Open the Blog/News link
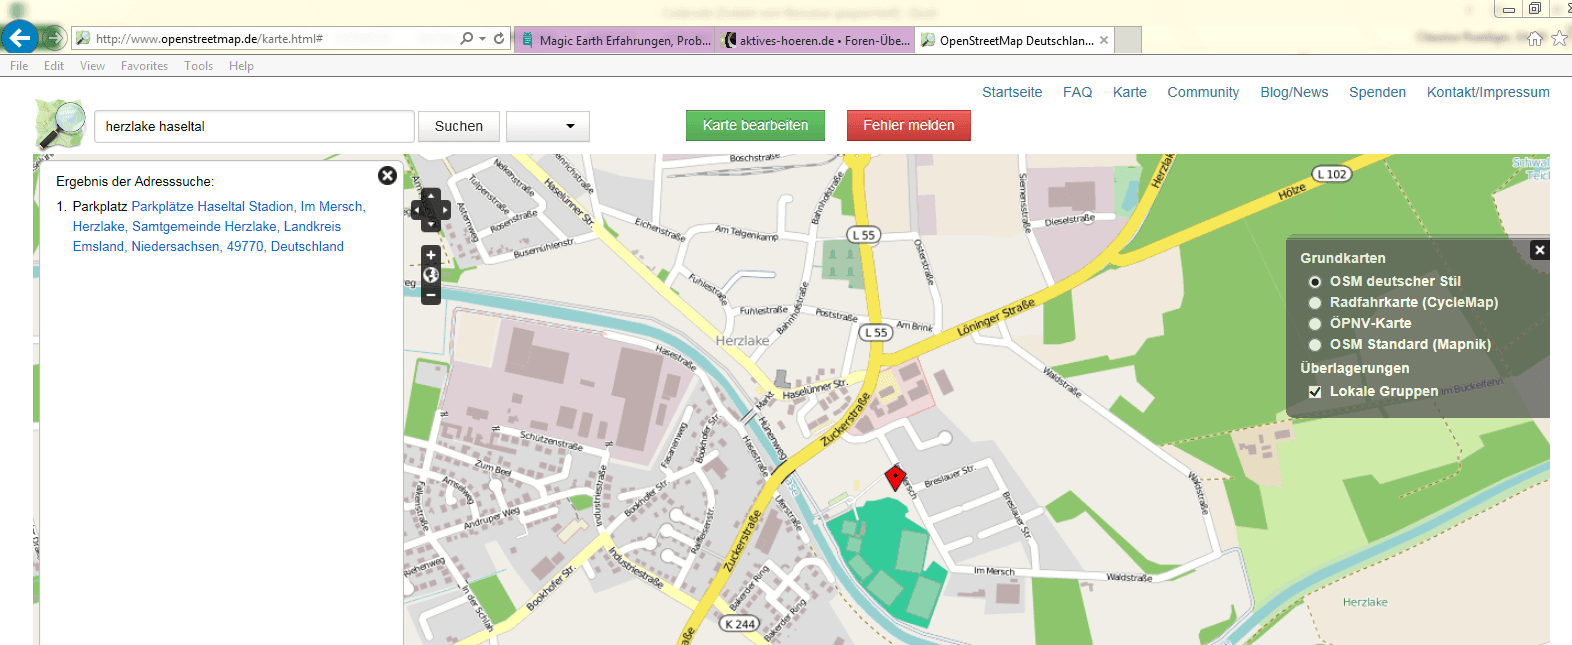 click(1294, 92)
